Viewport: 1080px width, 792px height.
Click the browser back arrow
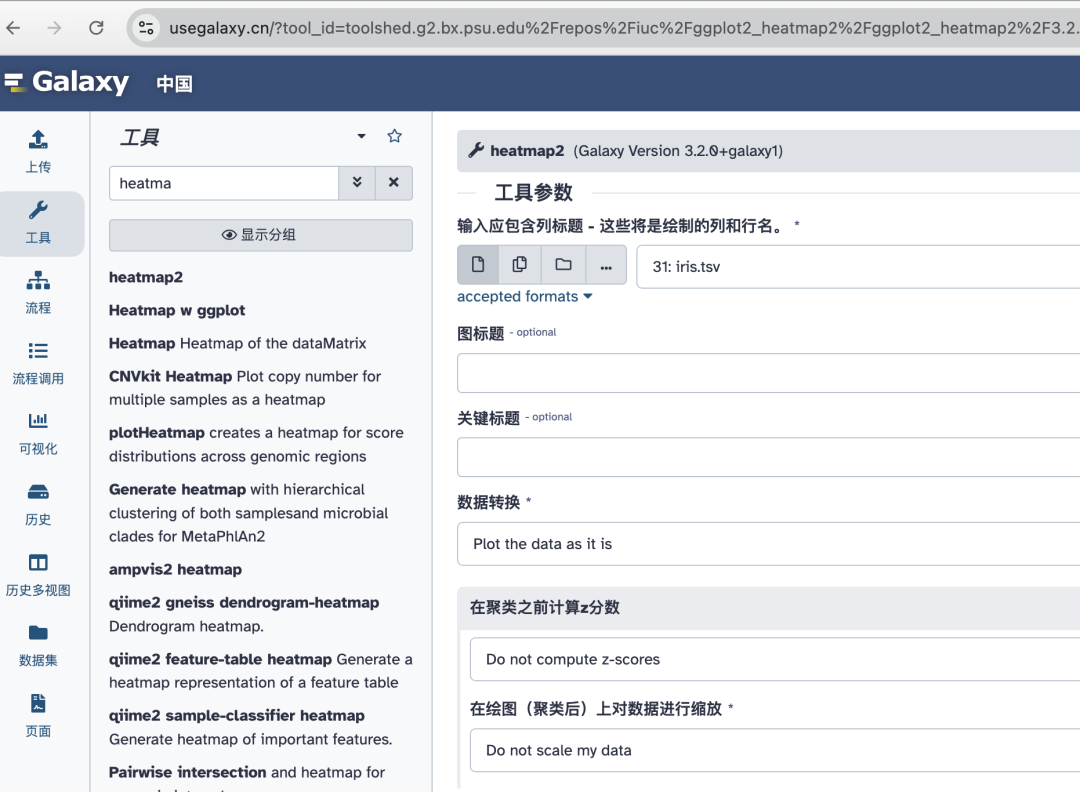[13, 28]
